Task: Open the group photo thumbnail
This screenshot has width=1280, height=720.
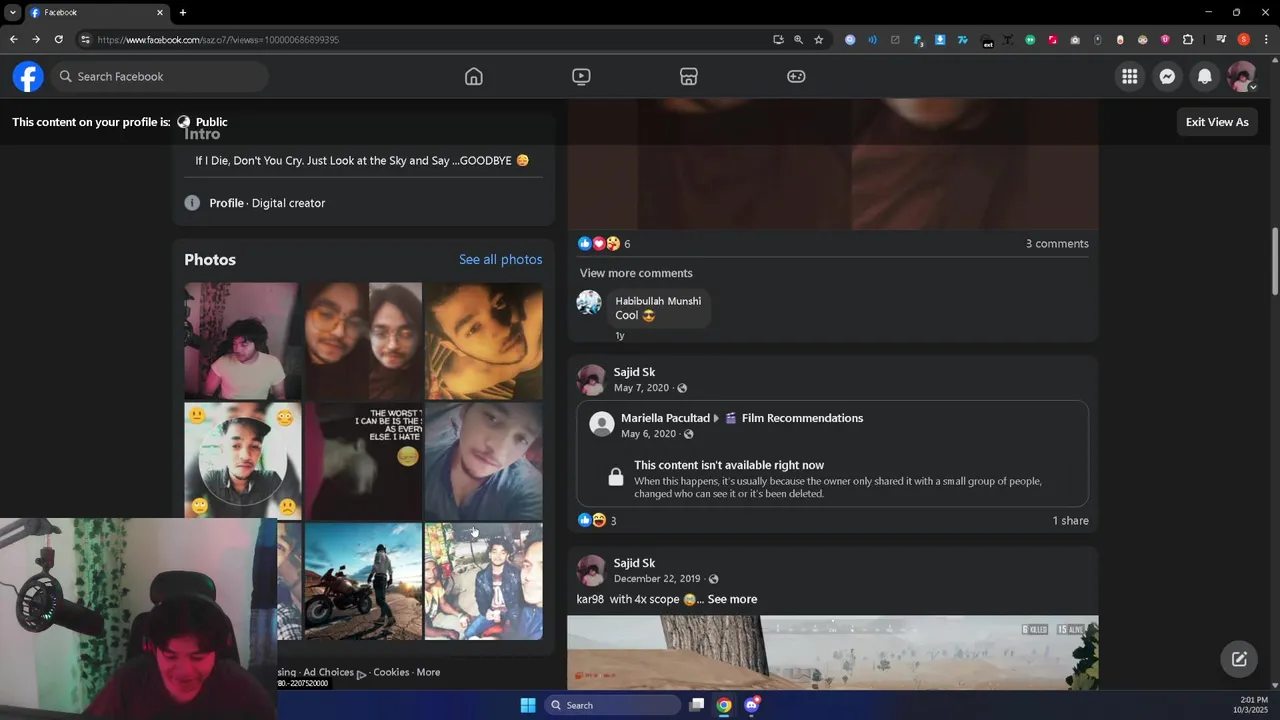Action: coord(484,581)
